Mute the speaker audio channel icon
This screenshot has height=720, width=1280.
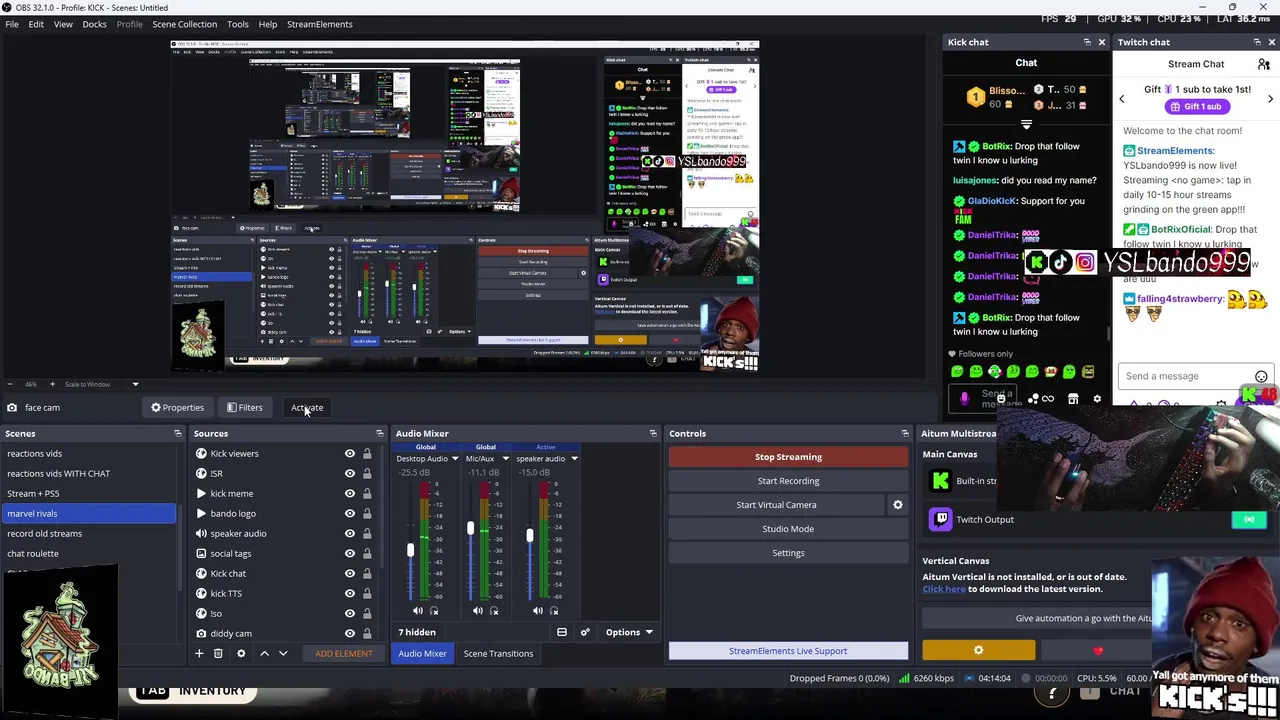pyautogui.click(x=538, y=611)
